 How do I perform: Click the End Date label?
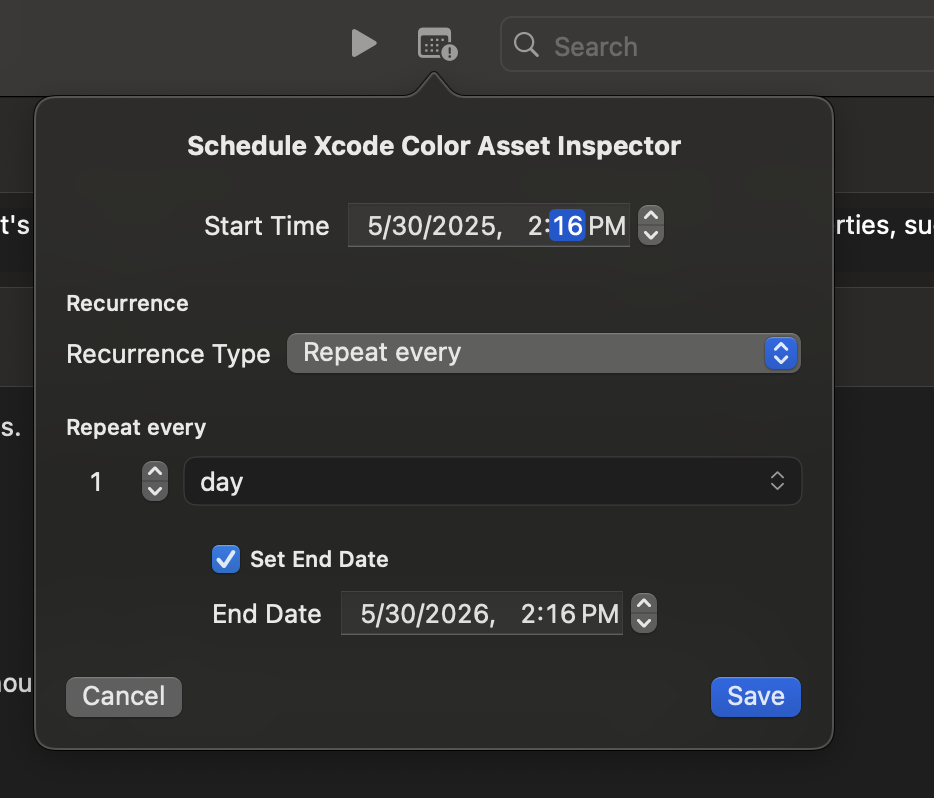267,614
